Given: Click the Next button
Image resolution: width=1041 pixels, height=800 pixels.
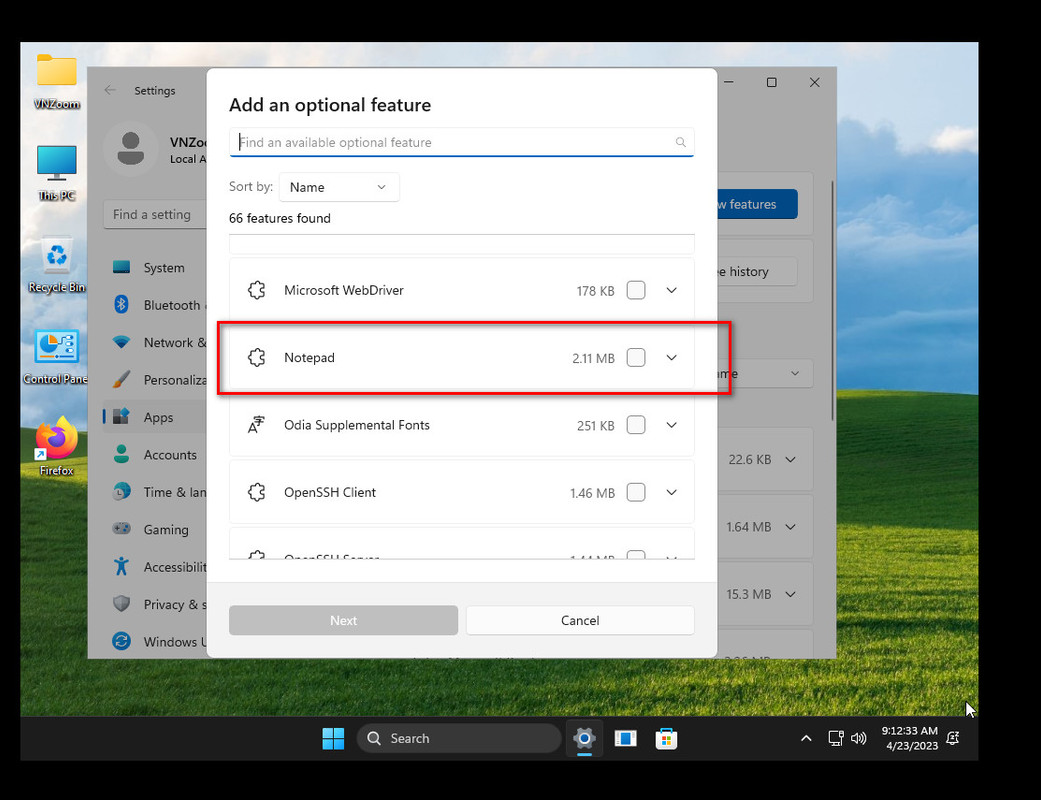Looking at the screenshot, I should click(343, 620).
